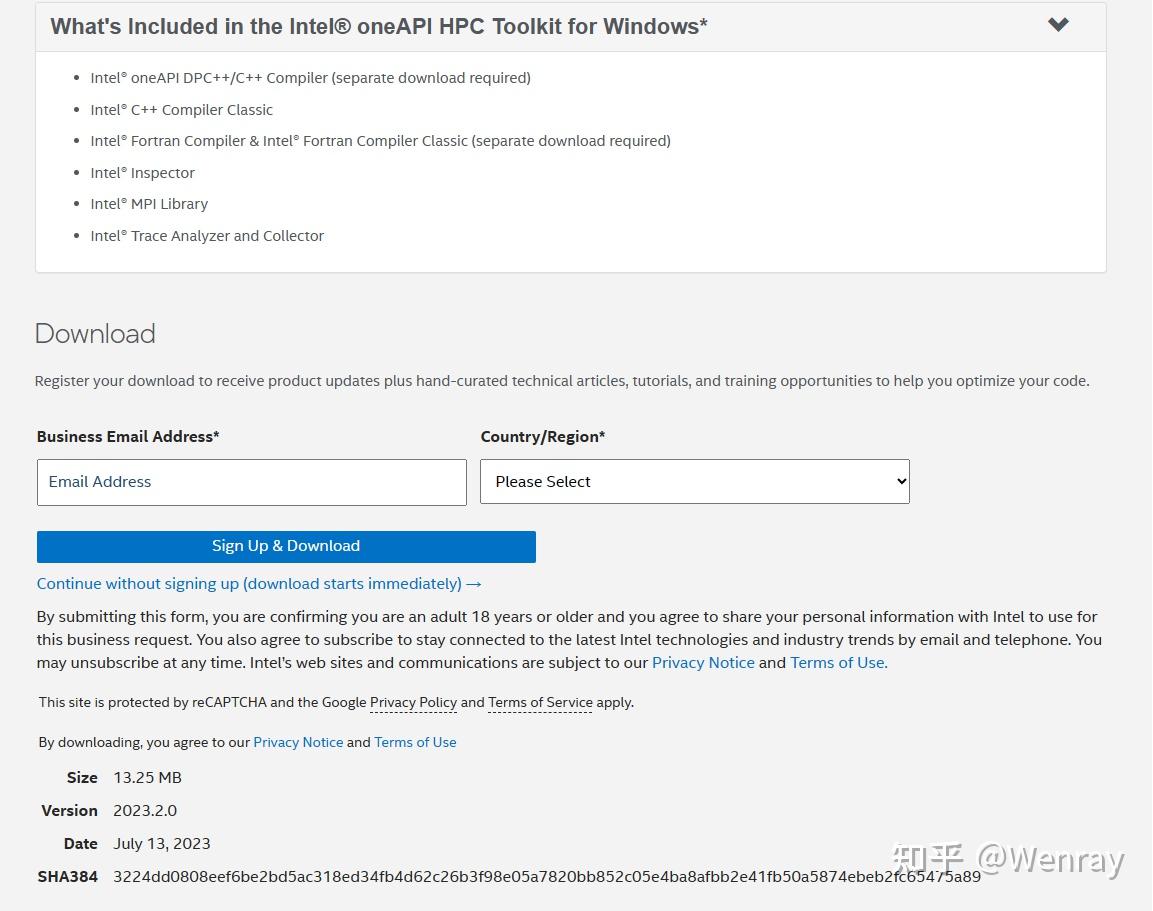1153x911 pixels.
Task: Click the Intel Trace Analyzer and Collector entry
Action: point(207,235)
